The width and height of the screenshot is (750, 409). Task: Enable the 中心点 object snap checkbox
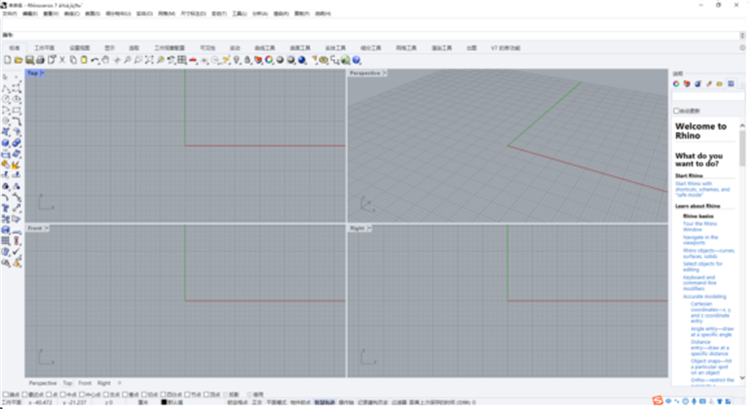(82, 395)
